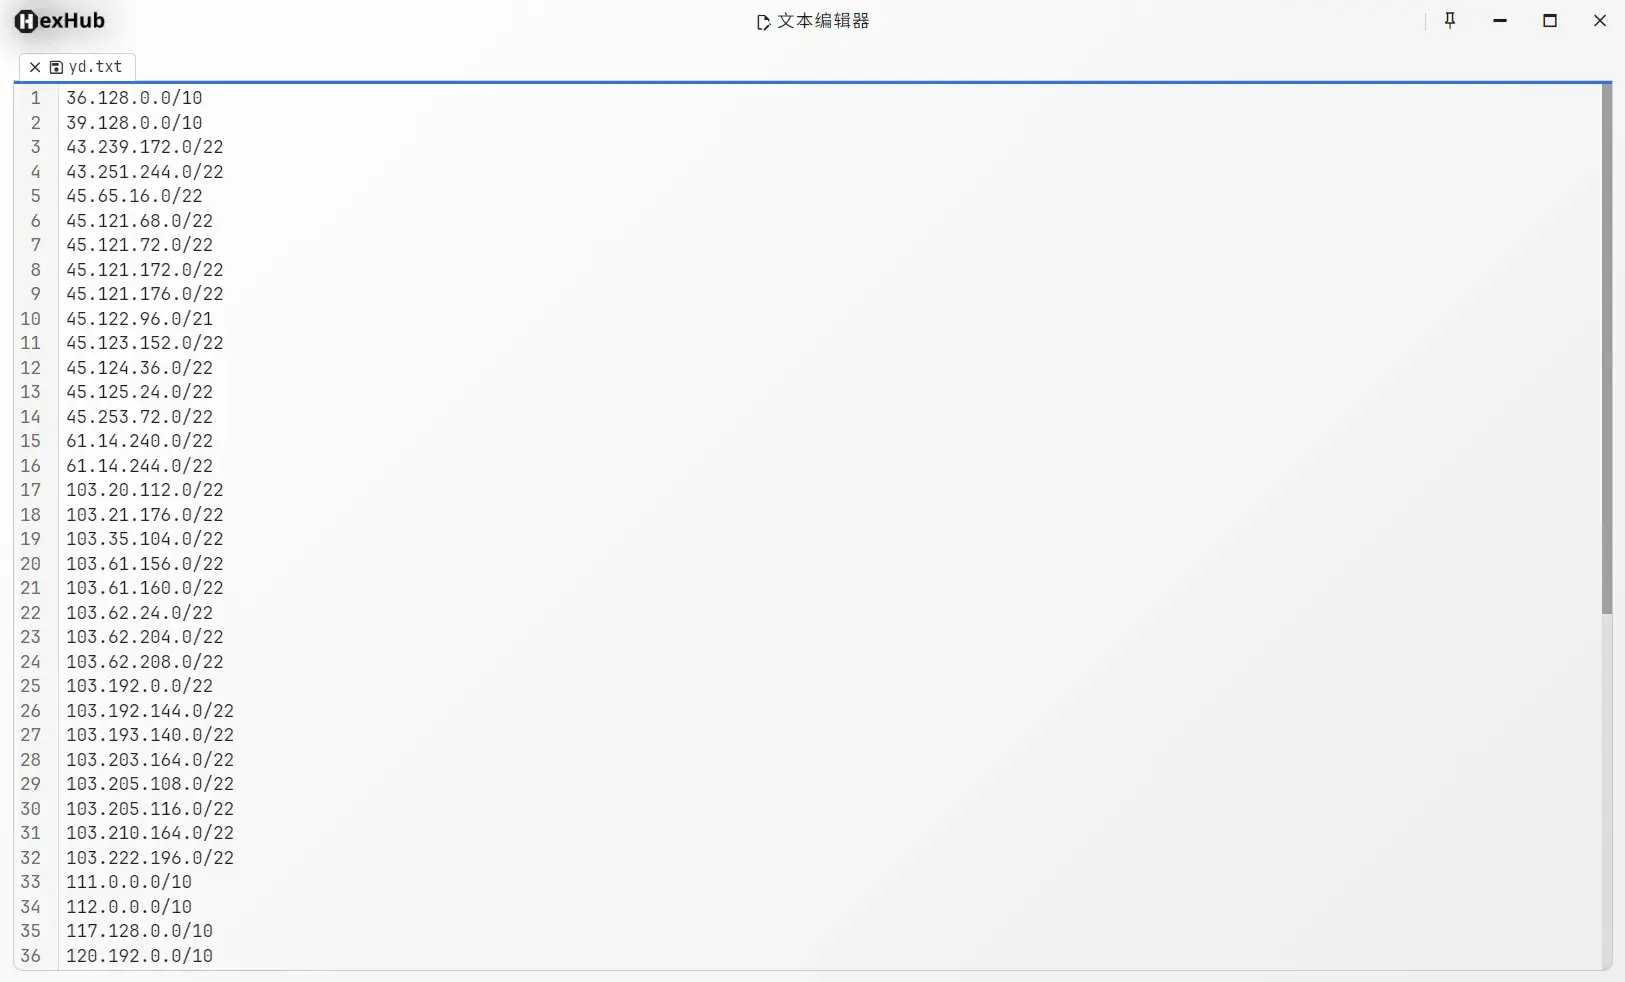Click line 103.192.144.0/22

point(150,710)
